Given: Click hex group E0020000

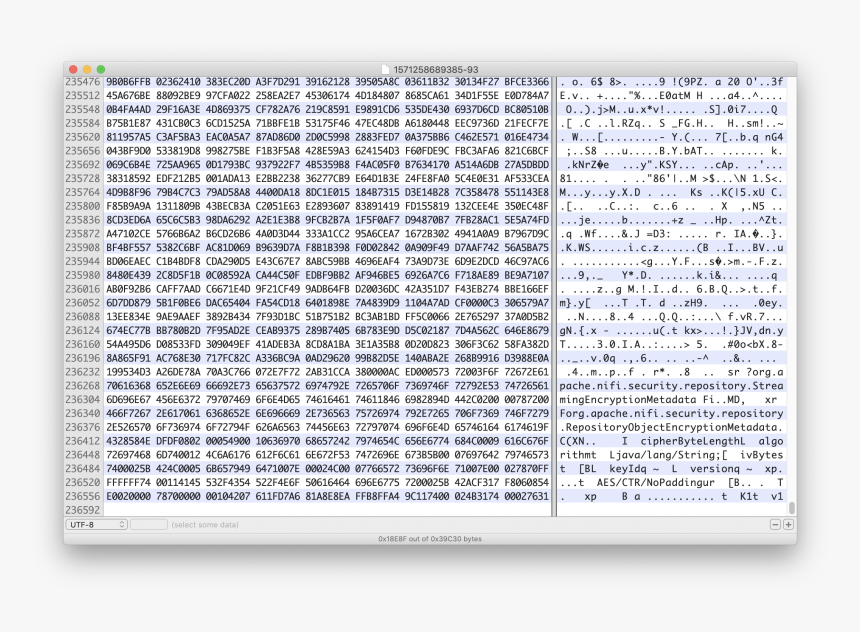Looking at the screenshot, I should pos(128,496).
